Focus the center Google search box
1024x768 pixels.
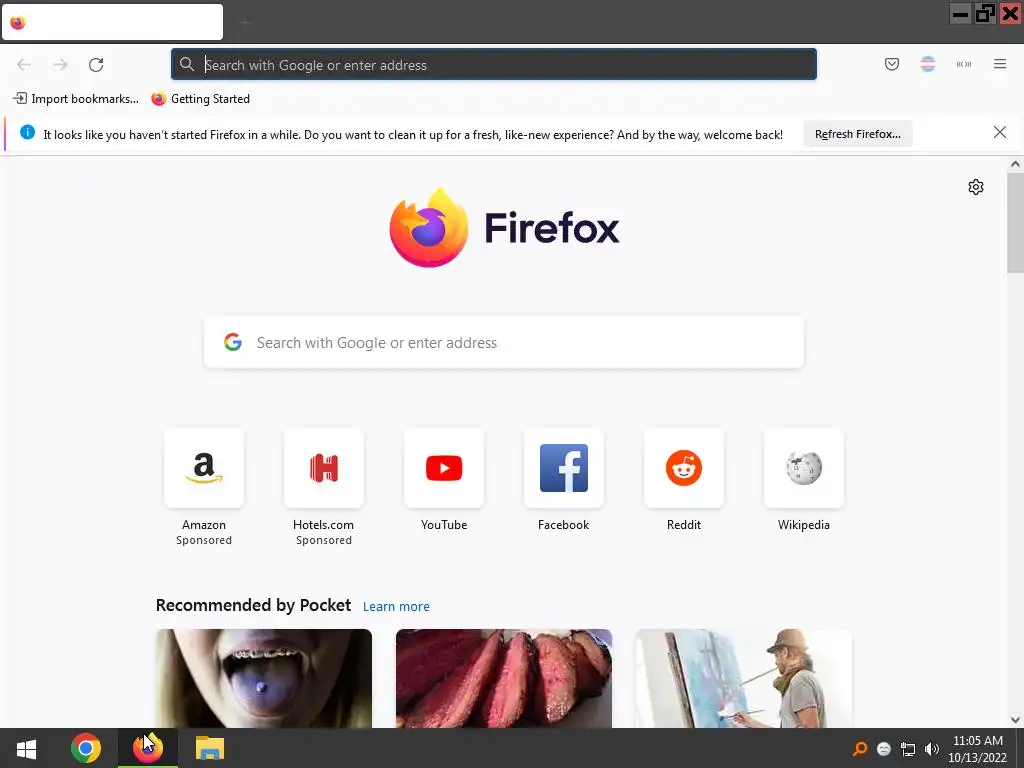[x=504, y=342]
